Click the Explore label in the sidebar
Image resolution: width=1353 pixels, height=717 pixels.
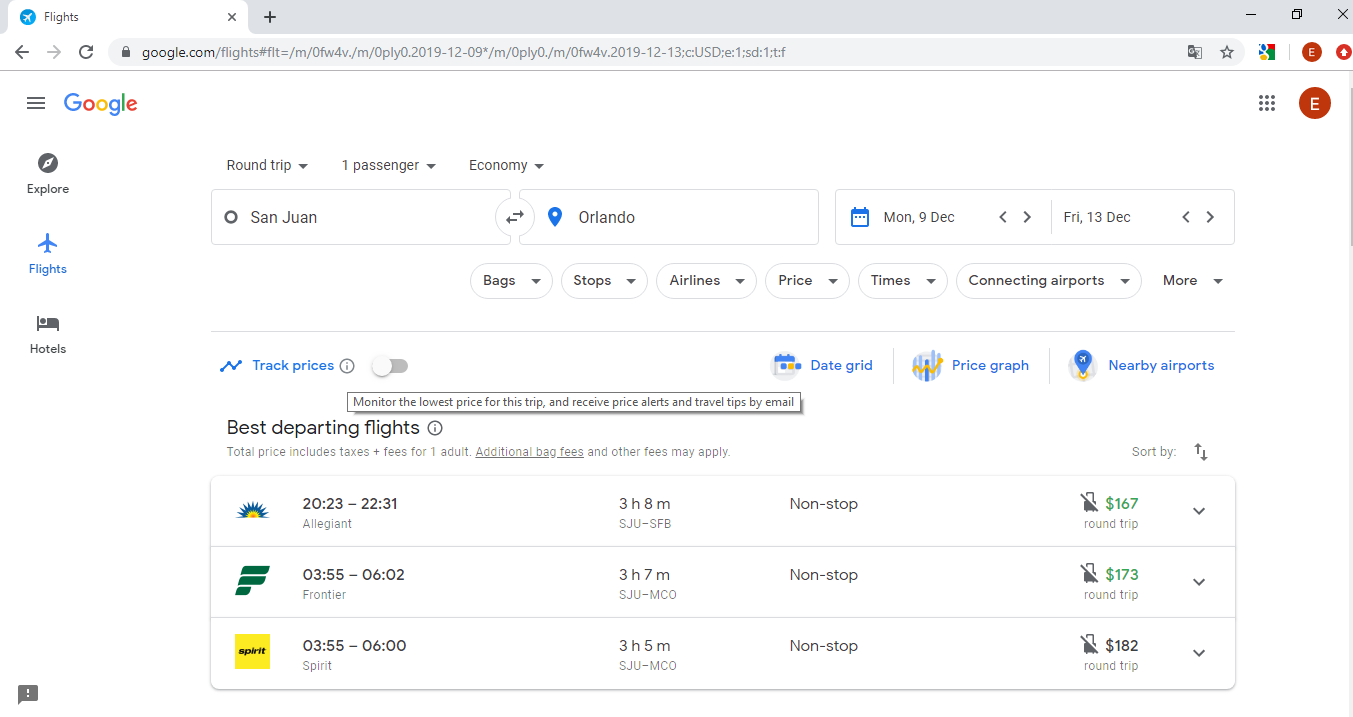48,189
